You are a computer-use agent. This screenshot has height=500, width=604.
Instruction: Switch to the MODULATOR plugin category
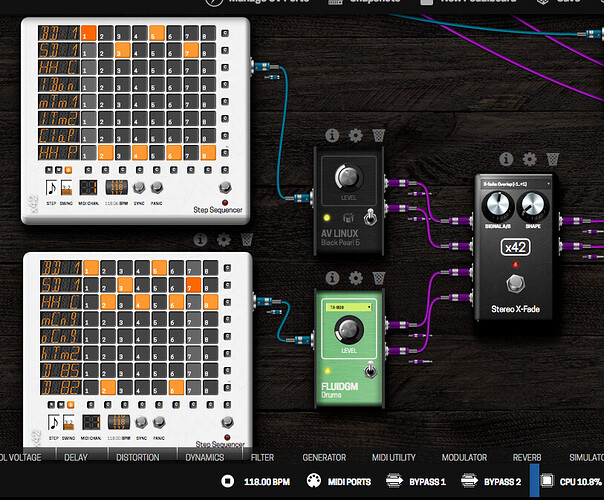pos(464,457)
